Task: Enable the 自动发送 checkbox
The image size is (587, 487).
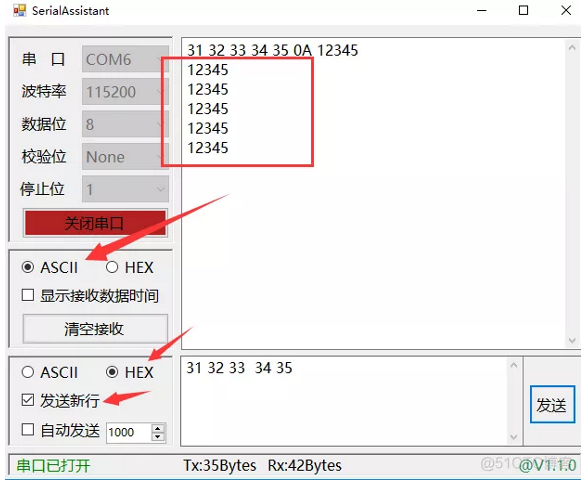Action: (28, 429)
